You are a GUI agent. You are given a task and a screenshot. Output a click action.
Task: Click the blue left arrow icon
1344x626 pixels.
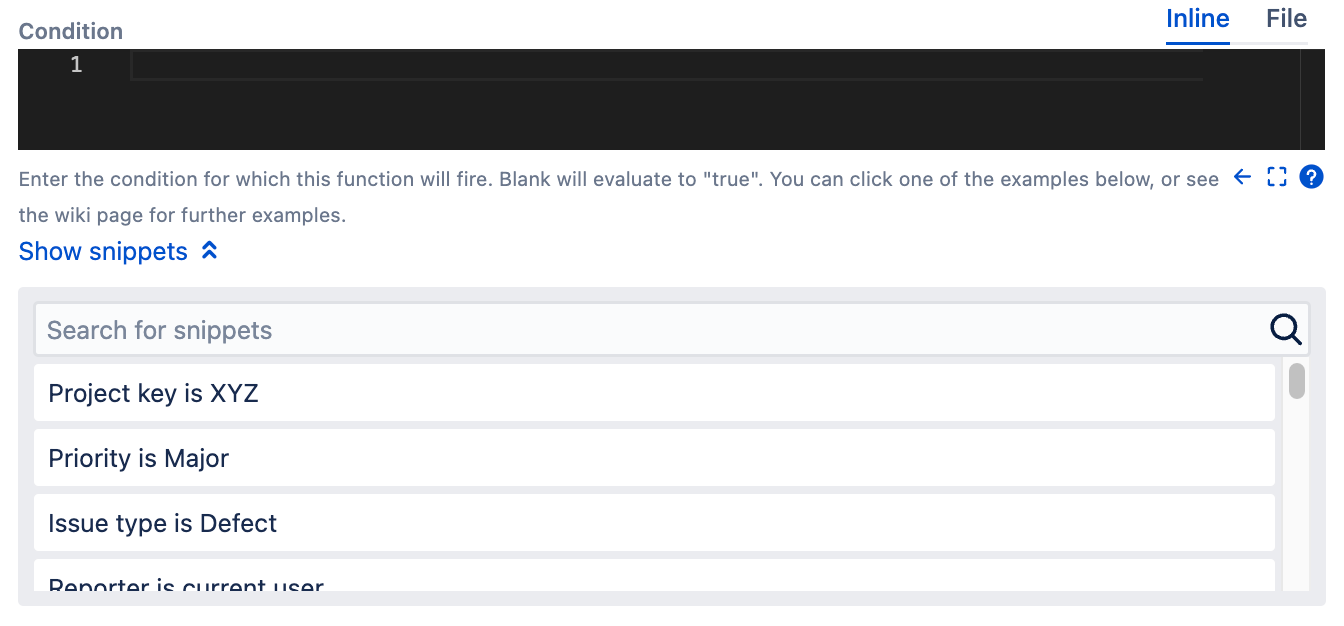(x=1242, y=178)
